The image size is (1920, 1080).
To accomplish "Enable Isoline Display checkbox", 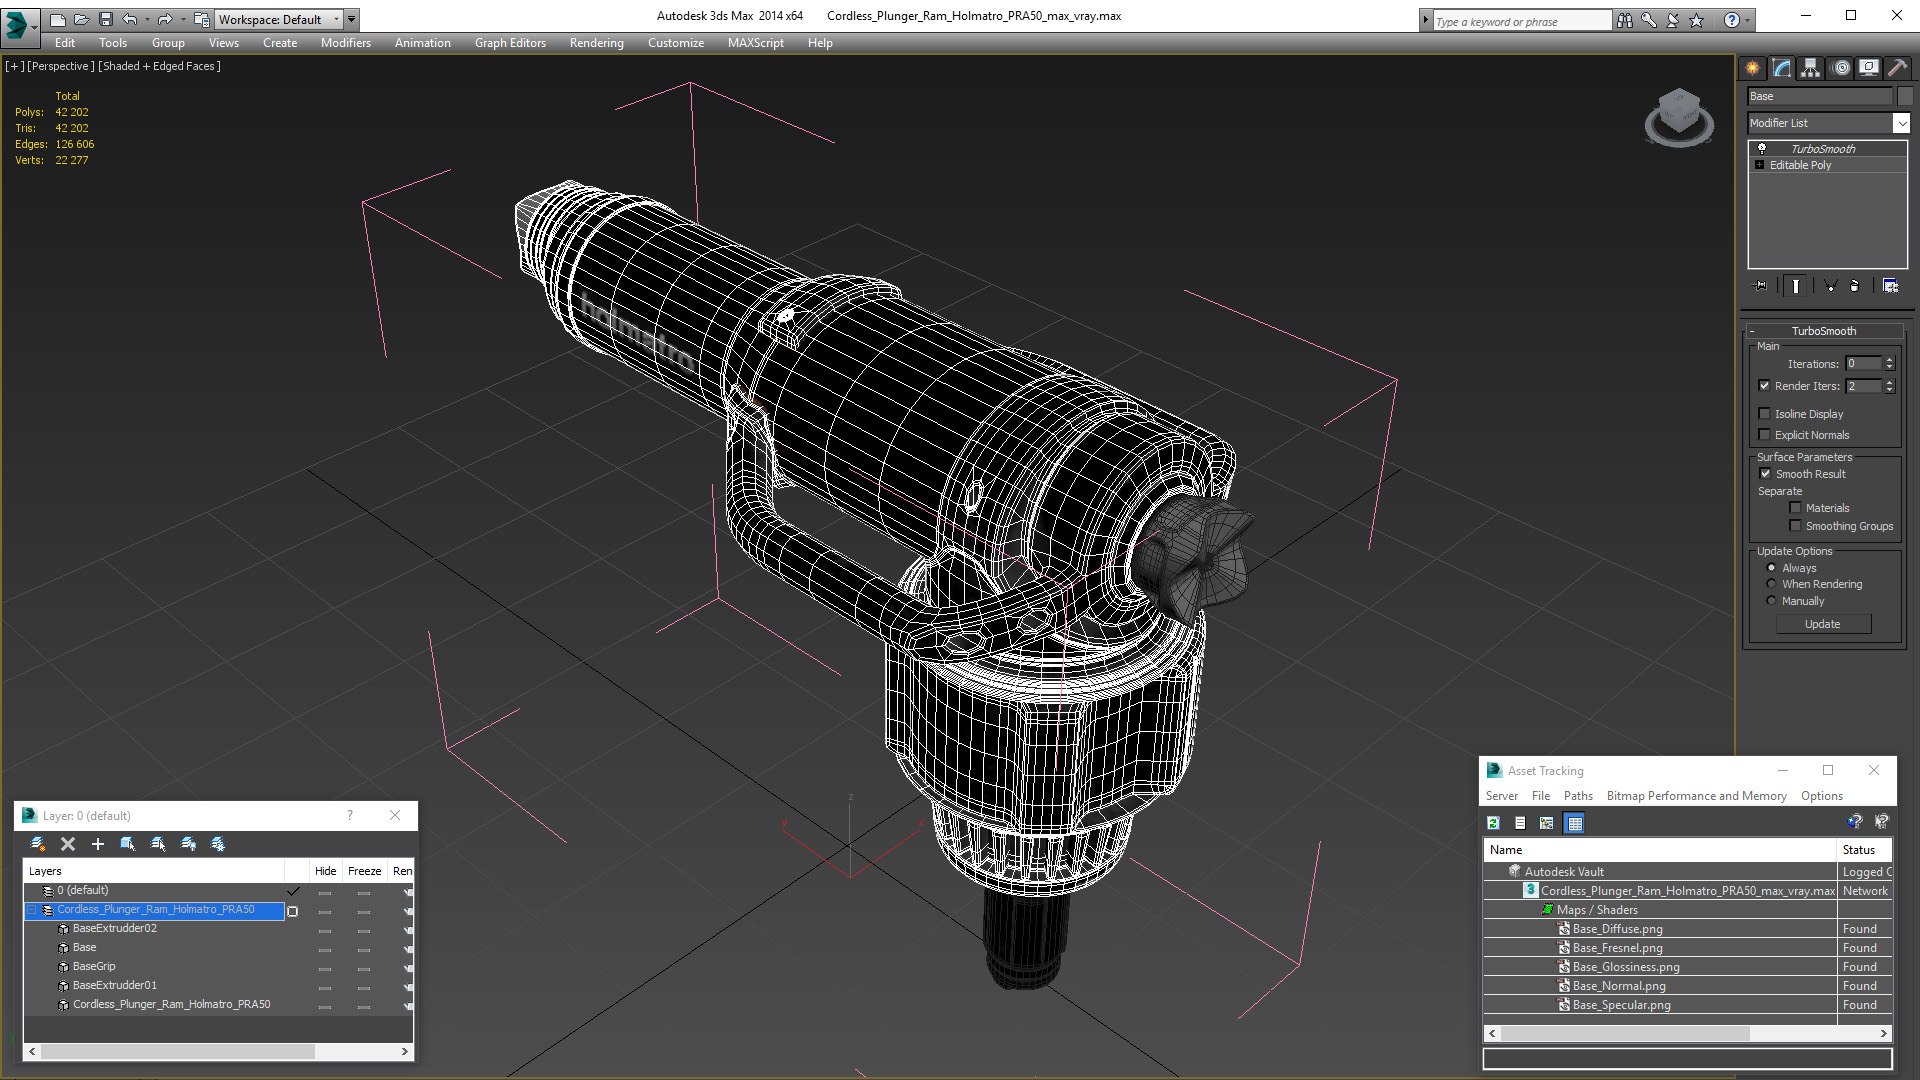I will point(1765,414).
